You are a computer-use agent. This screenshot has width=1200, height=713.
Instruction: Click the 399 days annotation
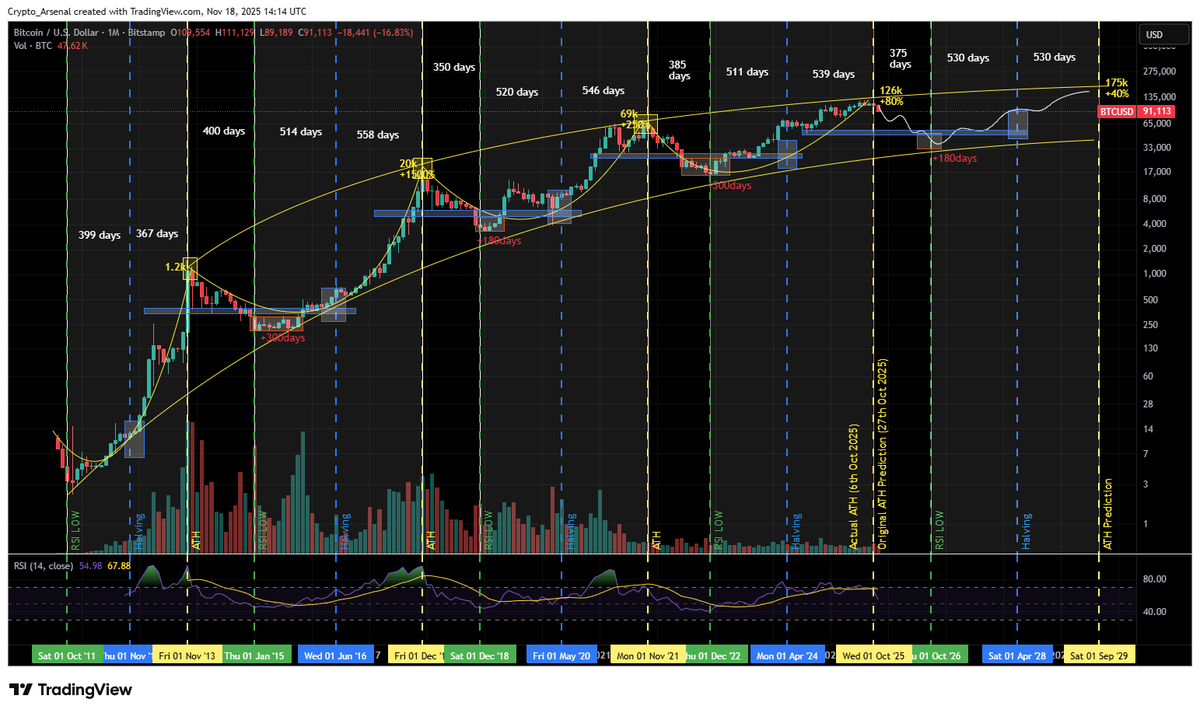tap(99, 235)
